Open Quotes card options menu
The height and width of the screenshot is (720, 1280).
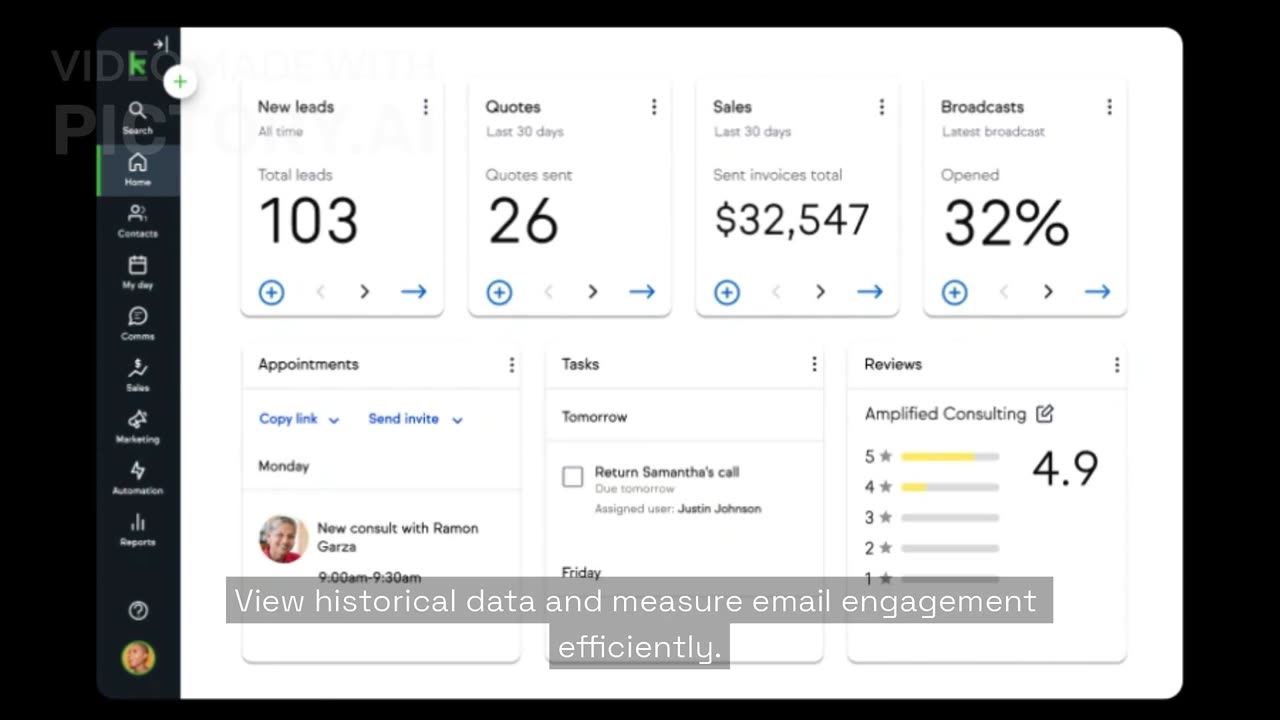click(x=654, y=107)
